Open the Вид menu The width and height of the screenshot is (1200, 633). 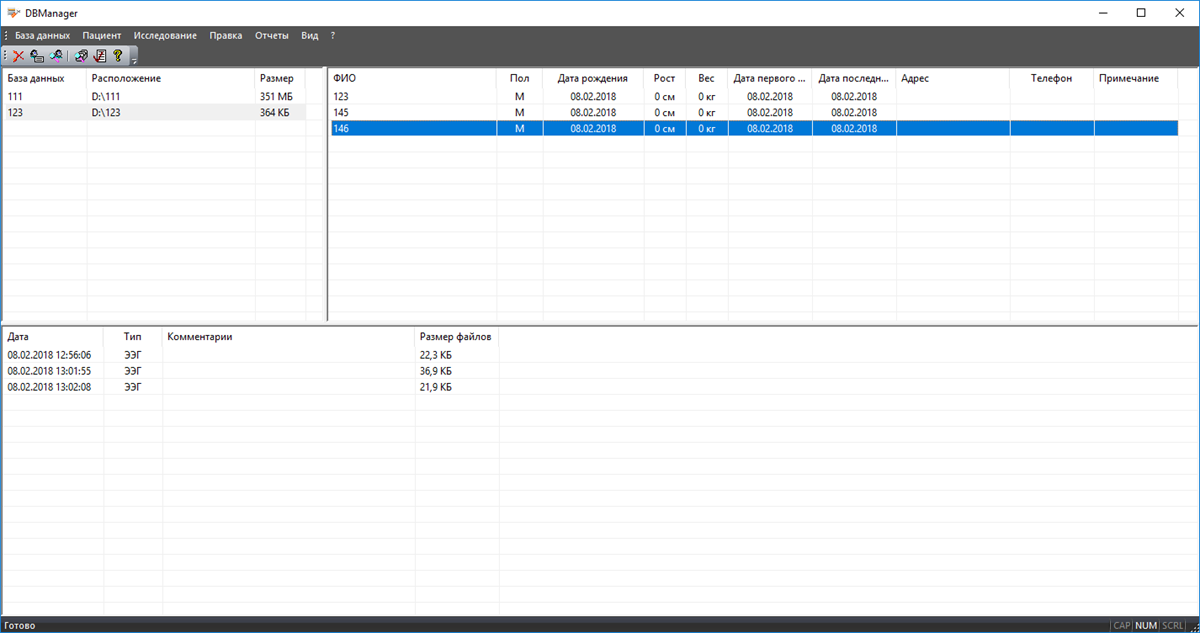(310, 35)
